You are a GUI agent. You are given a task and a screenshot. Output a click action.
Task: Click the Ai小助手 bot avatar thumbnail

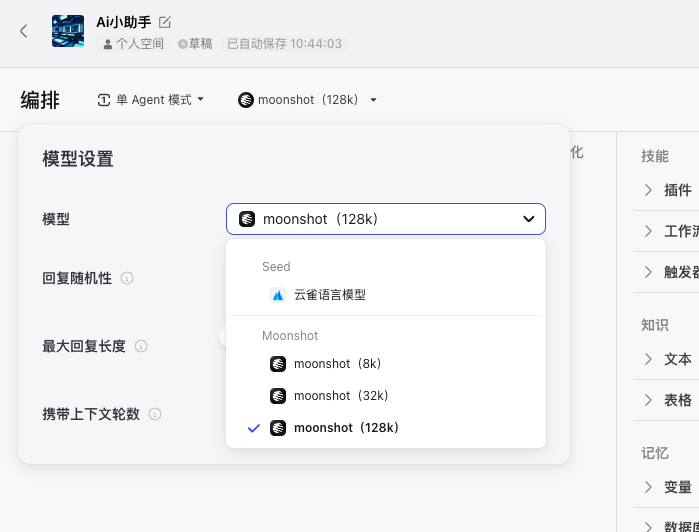[68, 31]
